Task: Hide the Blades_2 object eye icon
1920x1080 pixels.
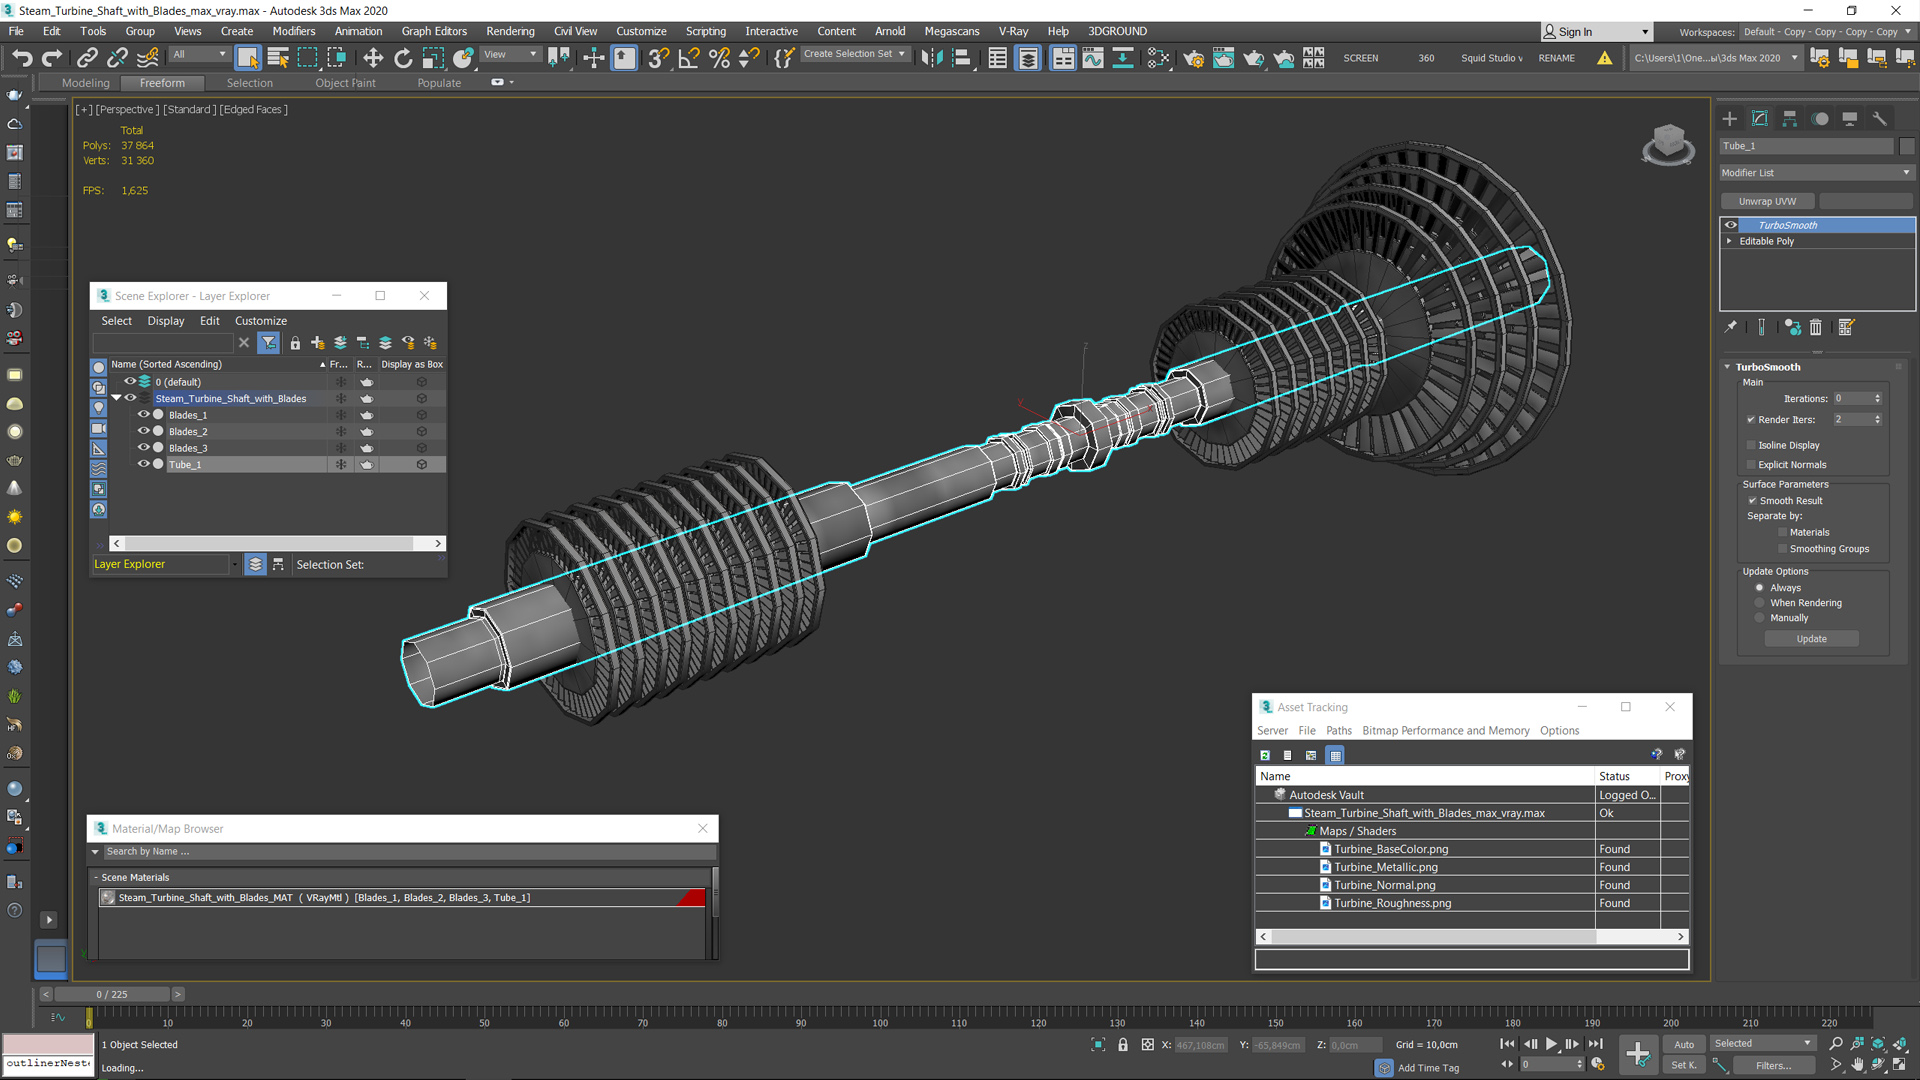Action: 143,431
